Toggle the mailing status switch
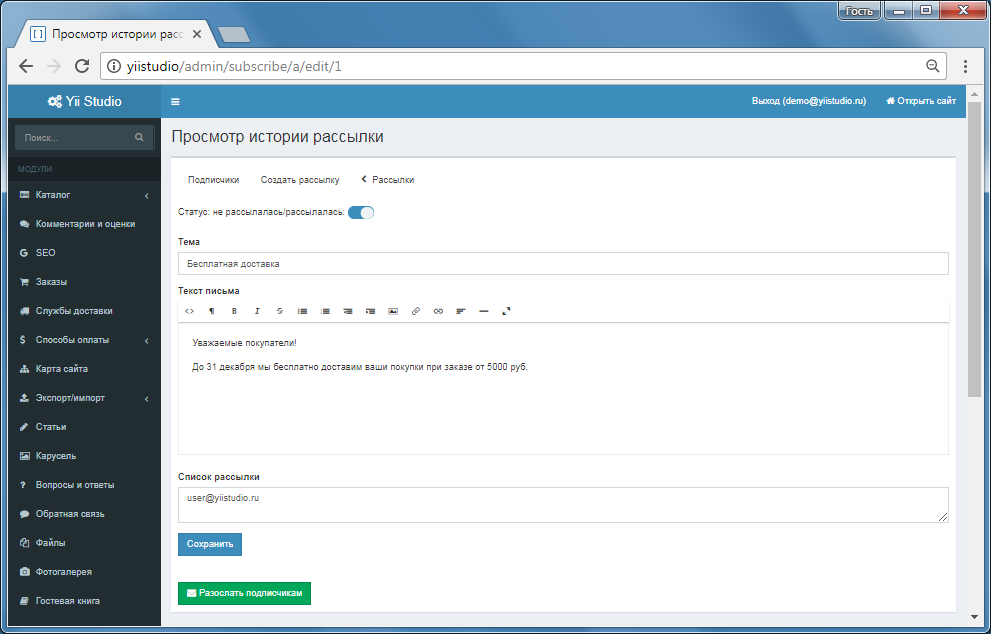991x634 pixels. (361, 212)
